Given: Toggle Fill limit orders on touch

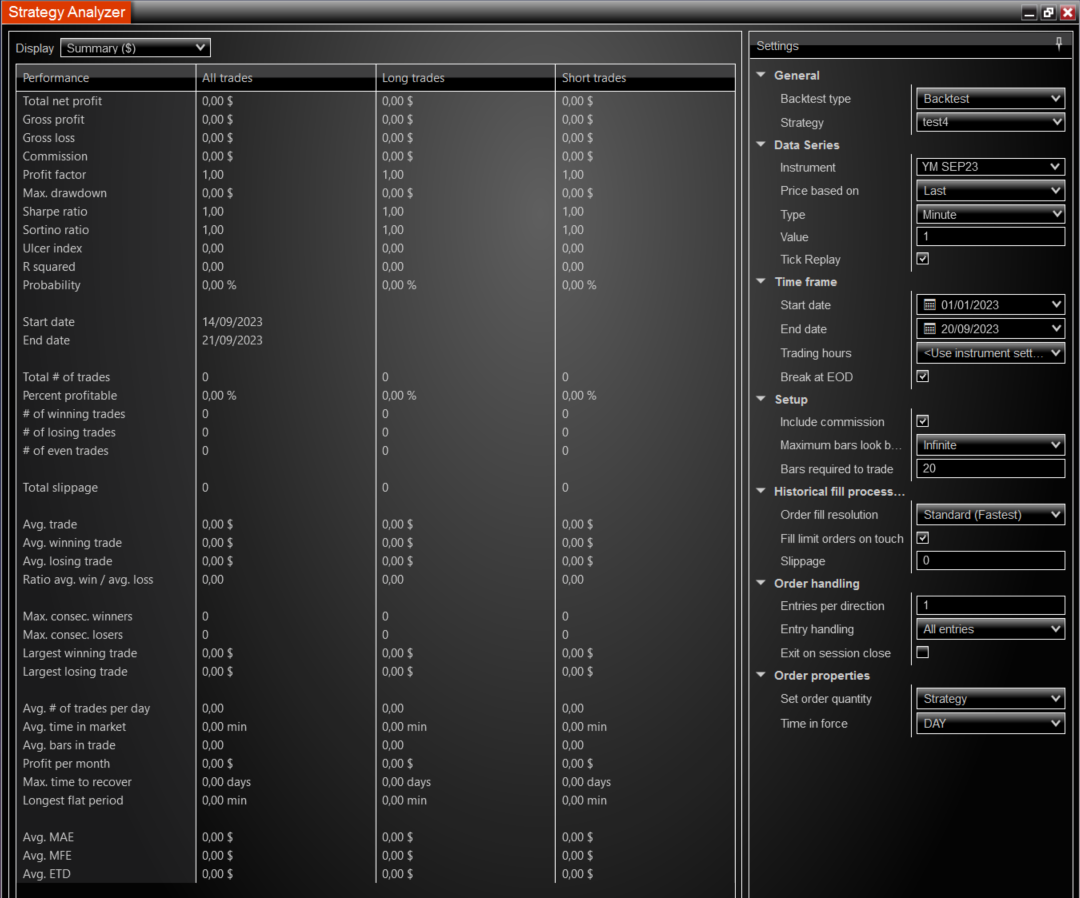Looking at the screenshot, I should point(923,538).
